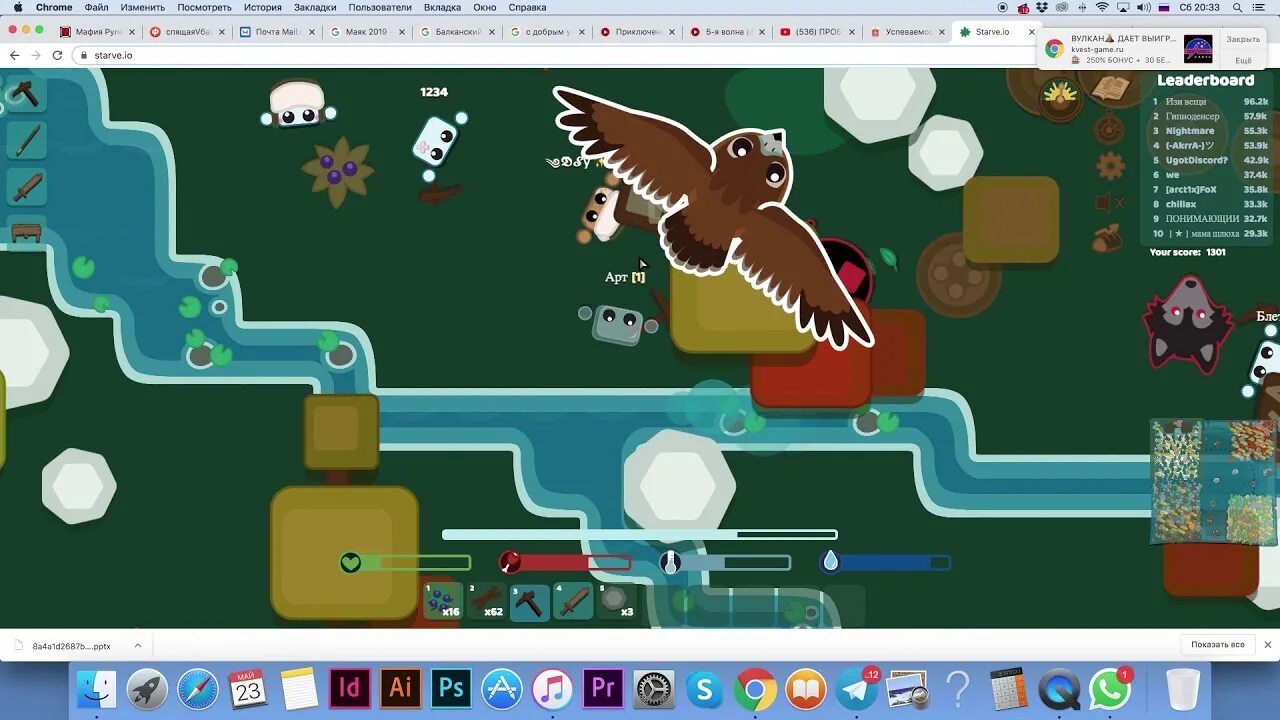This screenshot has height=720, width=1280.
Task: Open the acorn shop bag icon
Action: click(x=1107, y=238)
